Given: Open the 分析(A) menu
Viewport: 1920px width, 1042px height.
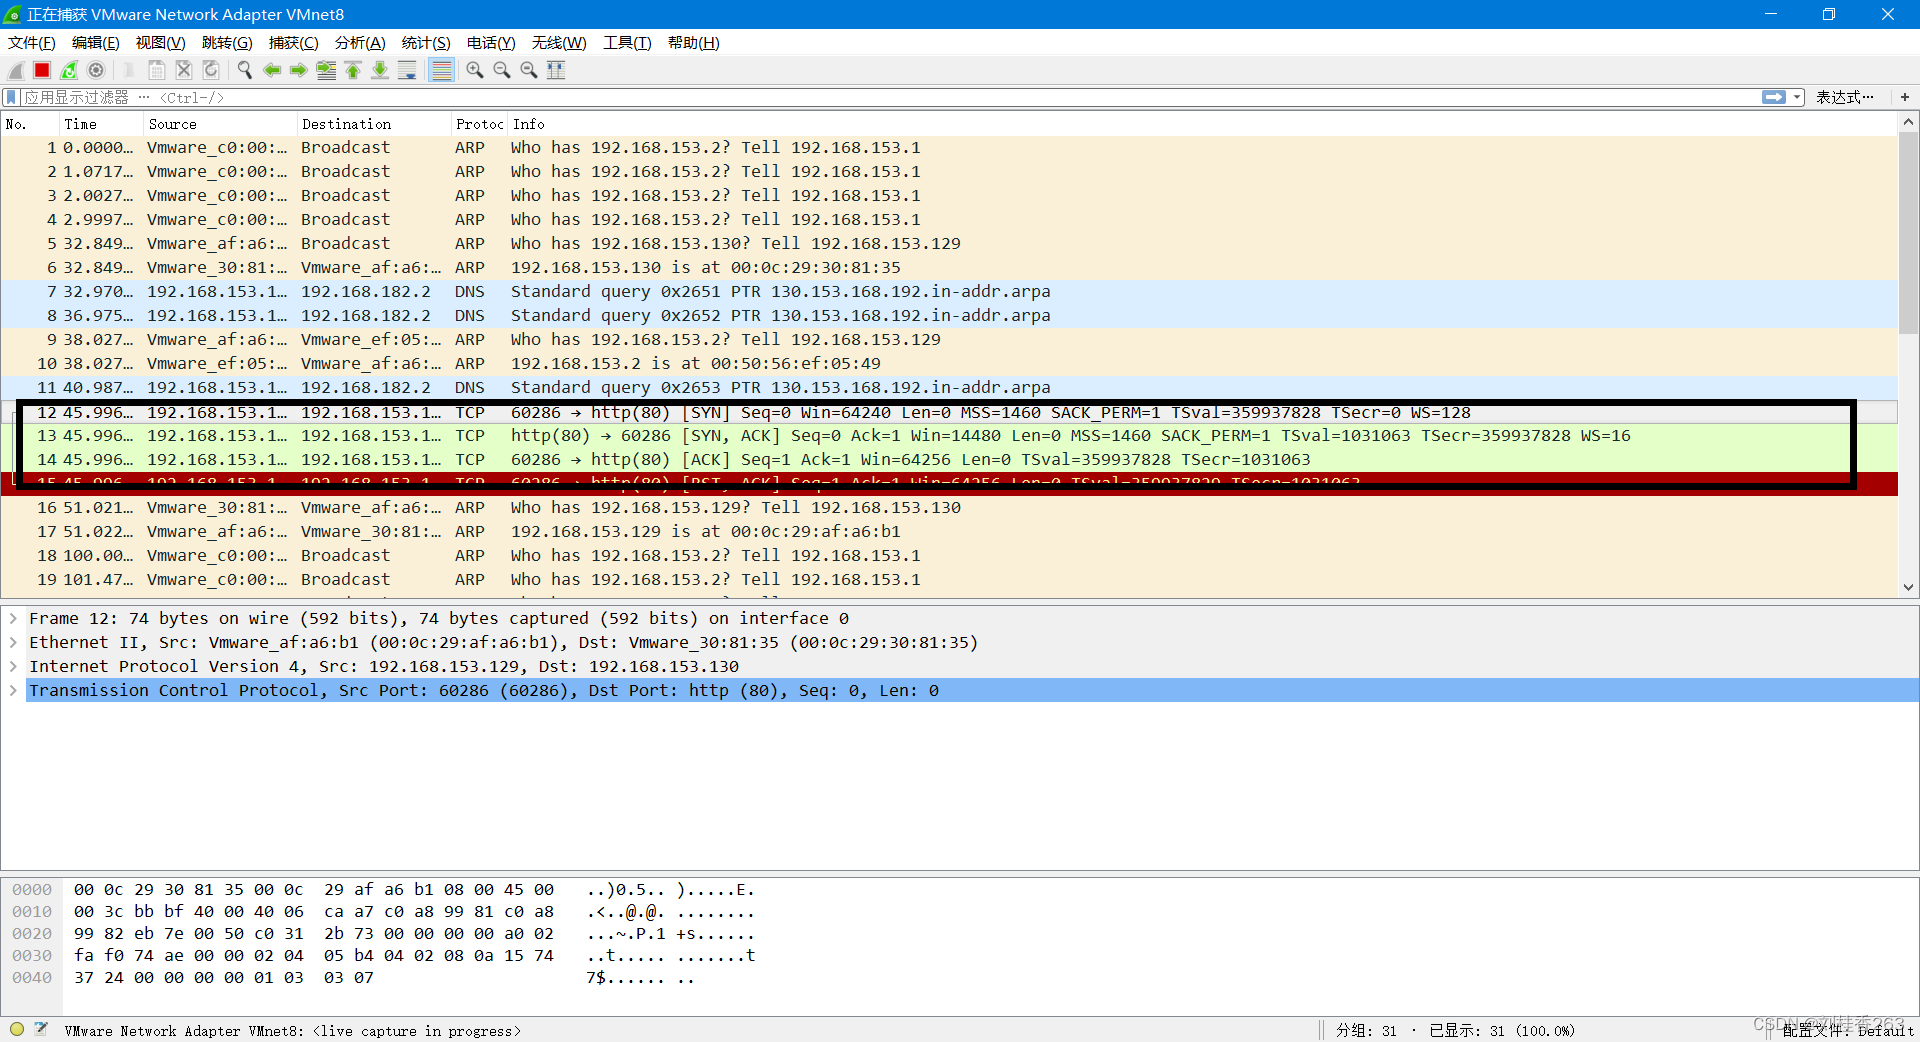Looking at the screenshot, I should (x=360, y=43).
